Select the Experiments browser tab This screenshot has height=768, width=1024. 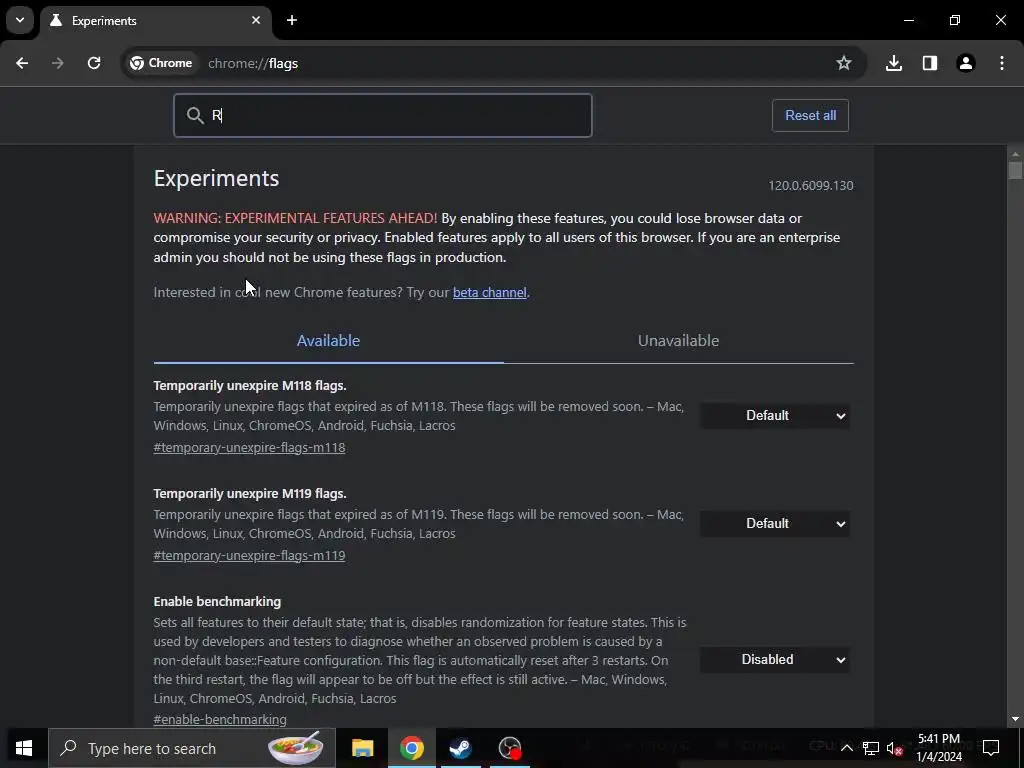click(155, 20)
